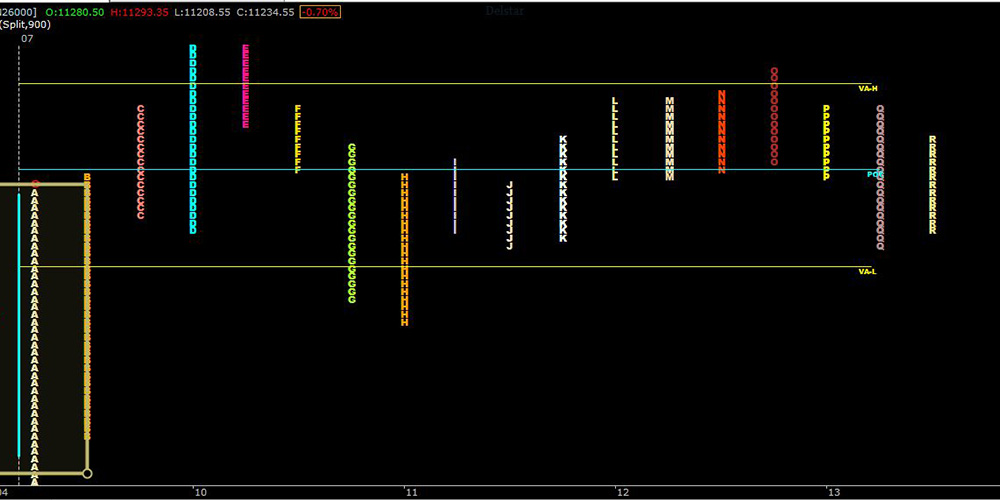Click the date marker 07 above the chart
1000x500 pixels.
click(x=27, y=38)
